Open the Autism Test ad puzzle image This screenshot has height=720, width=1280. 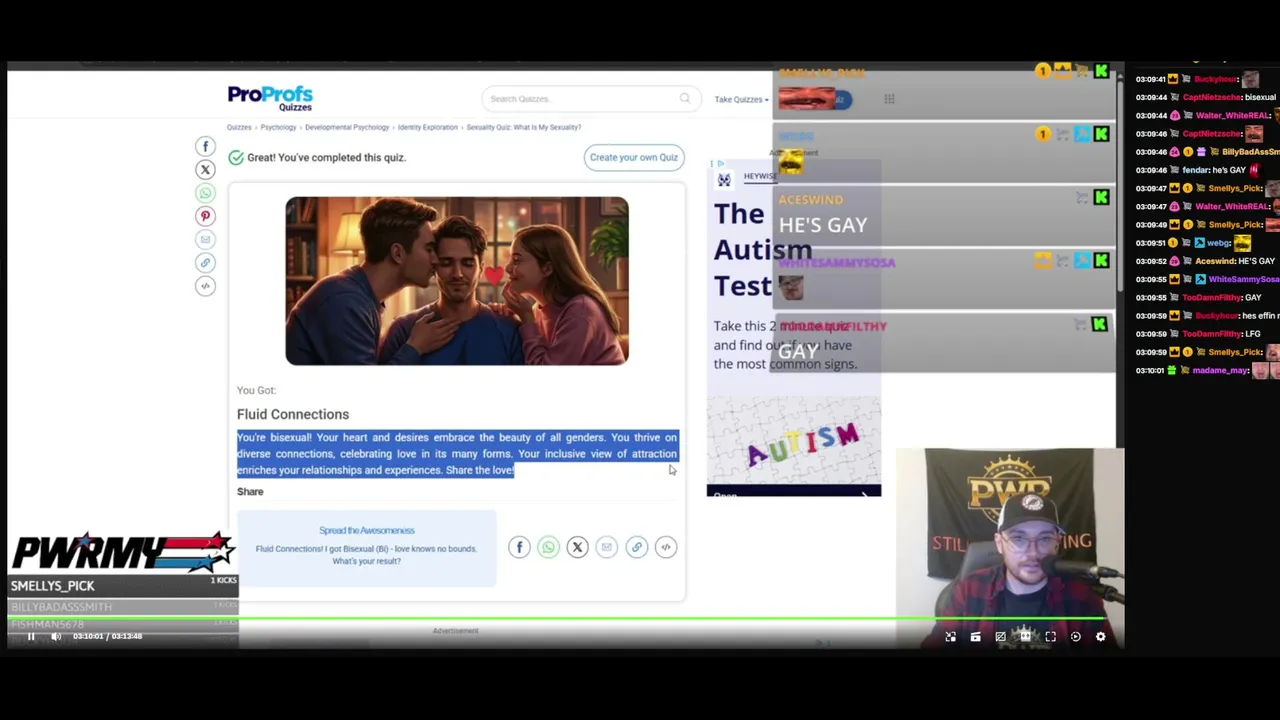(x=794, y=442)
